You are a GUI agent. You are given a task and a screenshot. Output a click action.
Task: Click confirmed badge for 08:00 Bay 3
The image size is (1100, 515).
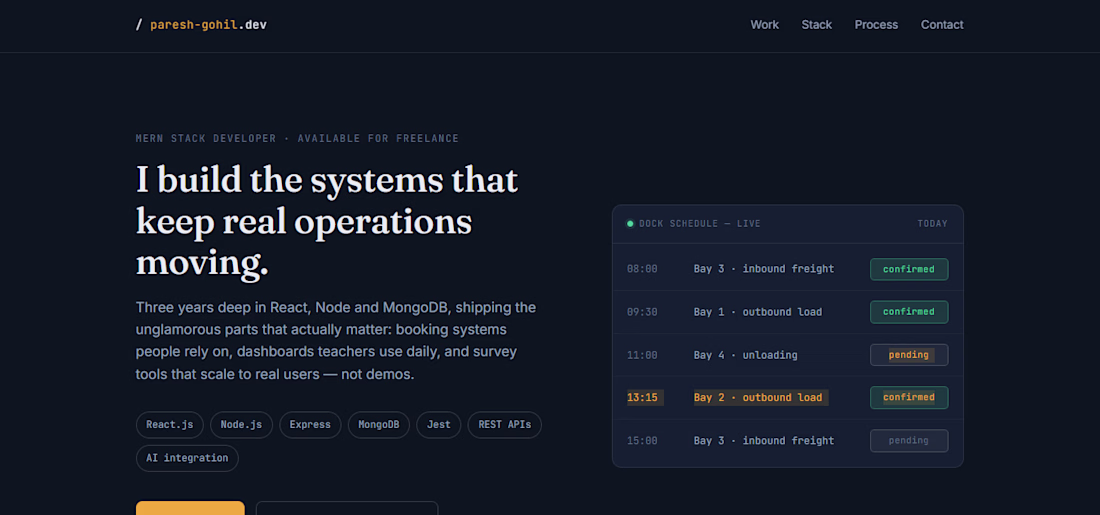[x=909, y=269]
